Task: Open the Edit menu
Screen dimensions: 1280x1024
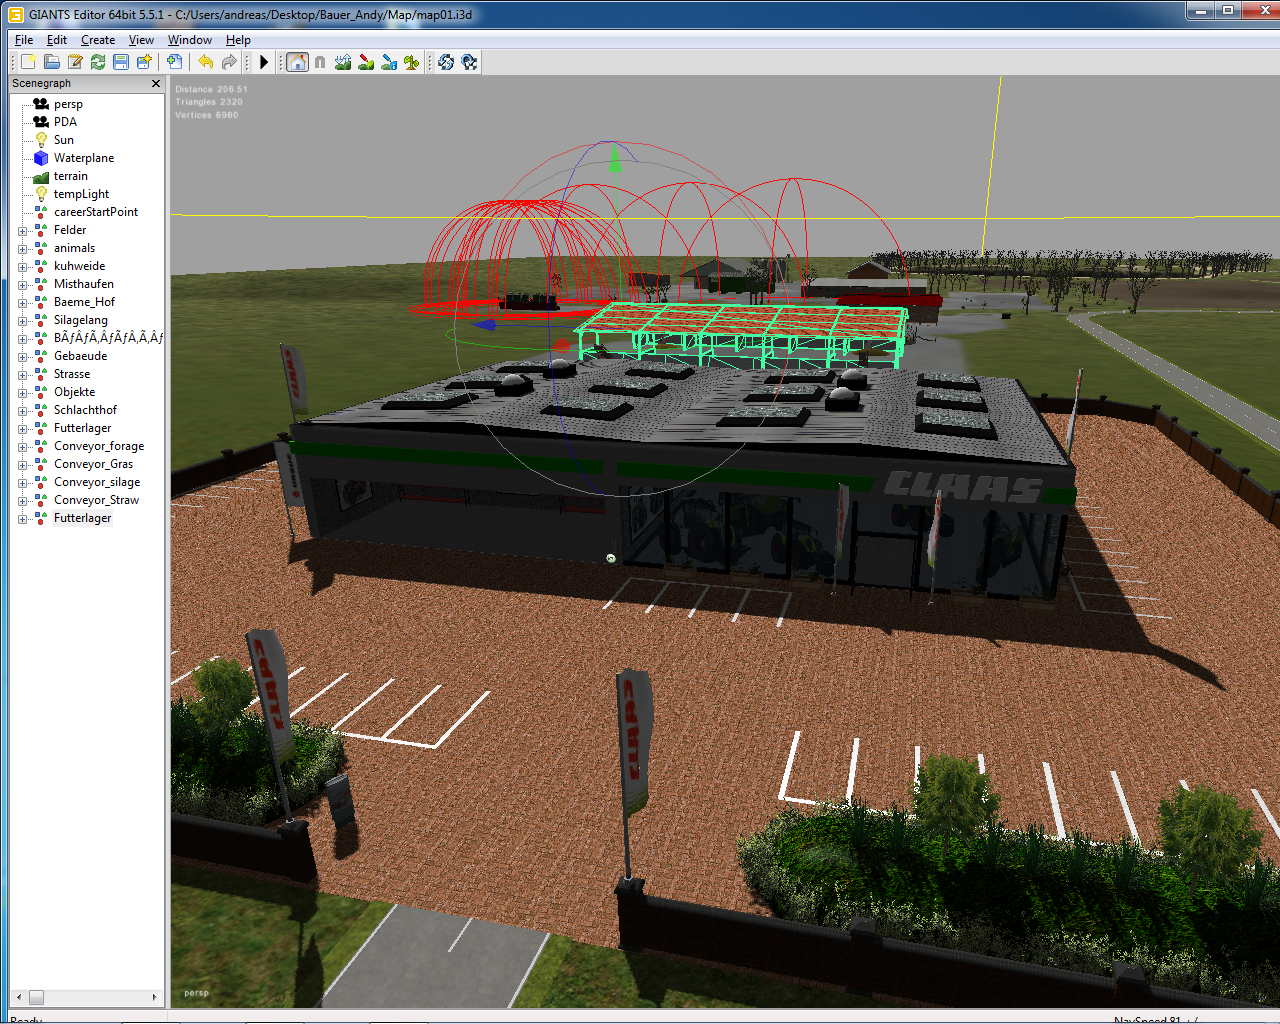Action: pyautogui.click(x=57, y=40)
